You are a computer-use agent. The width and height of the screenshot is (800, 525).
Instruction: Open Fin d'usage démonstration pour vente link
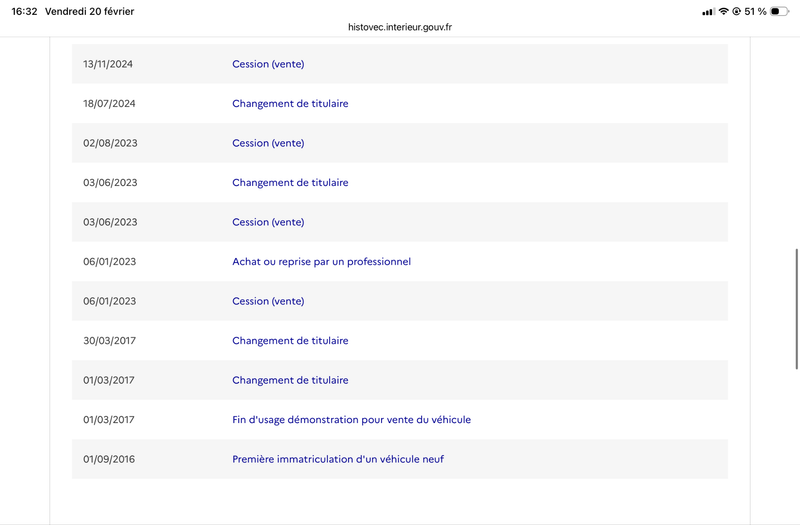(351, 420)
